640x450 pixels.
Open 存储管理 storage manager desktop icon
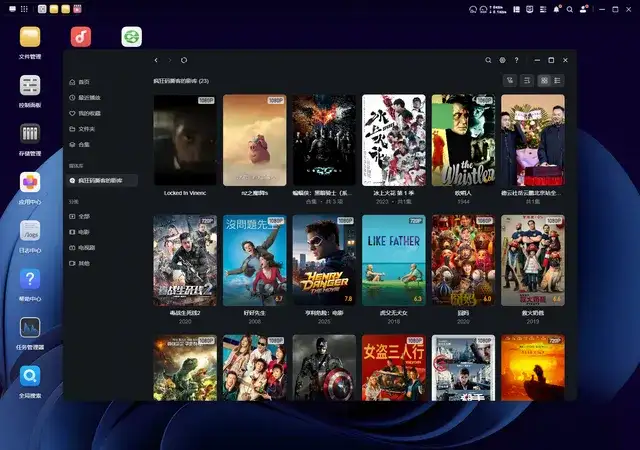30,139
